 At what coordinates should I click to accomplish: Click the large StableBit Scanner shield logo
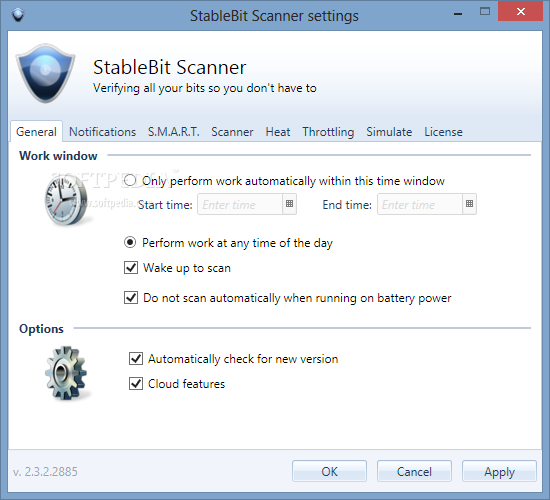click(46, 73)
